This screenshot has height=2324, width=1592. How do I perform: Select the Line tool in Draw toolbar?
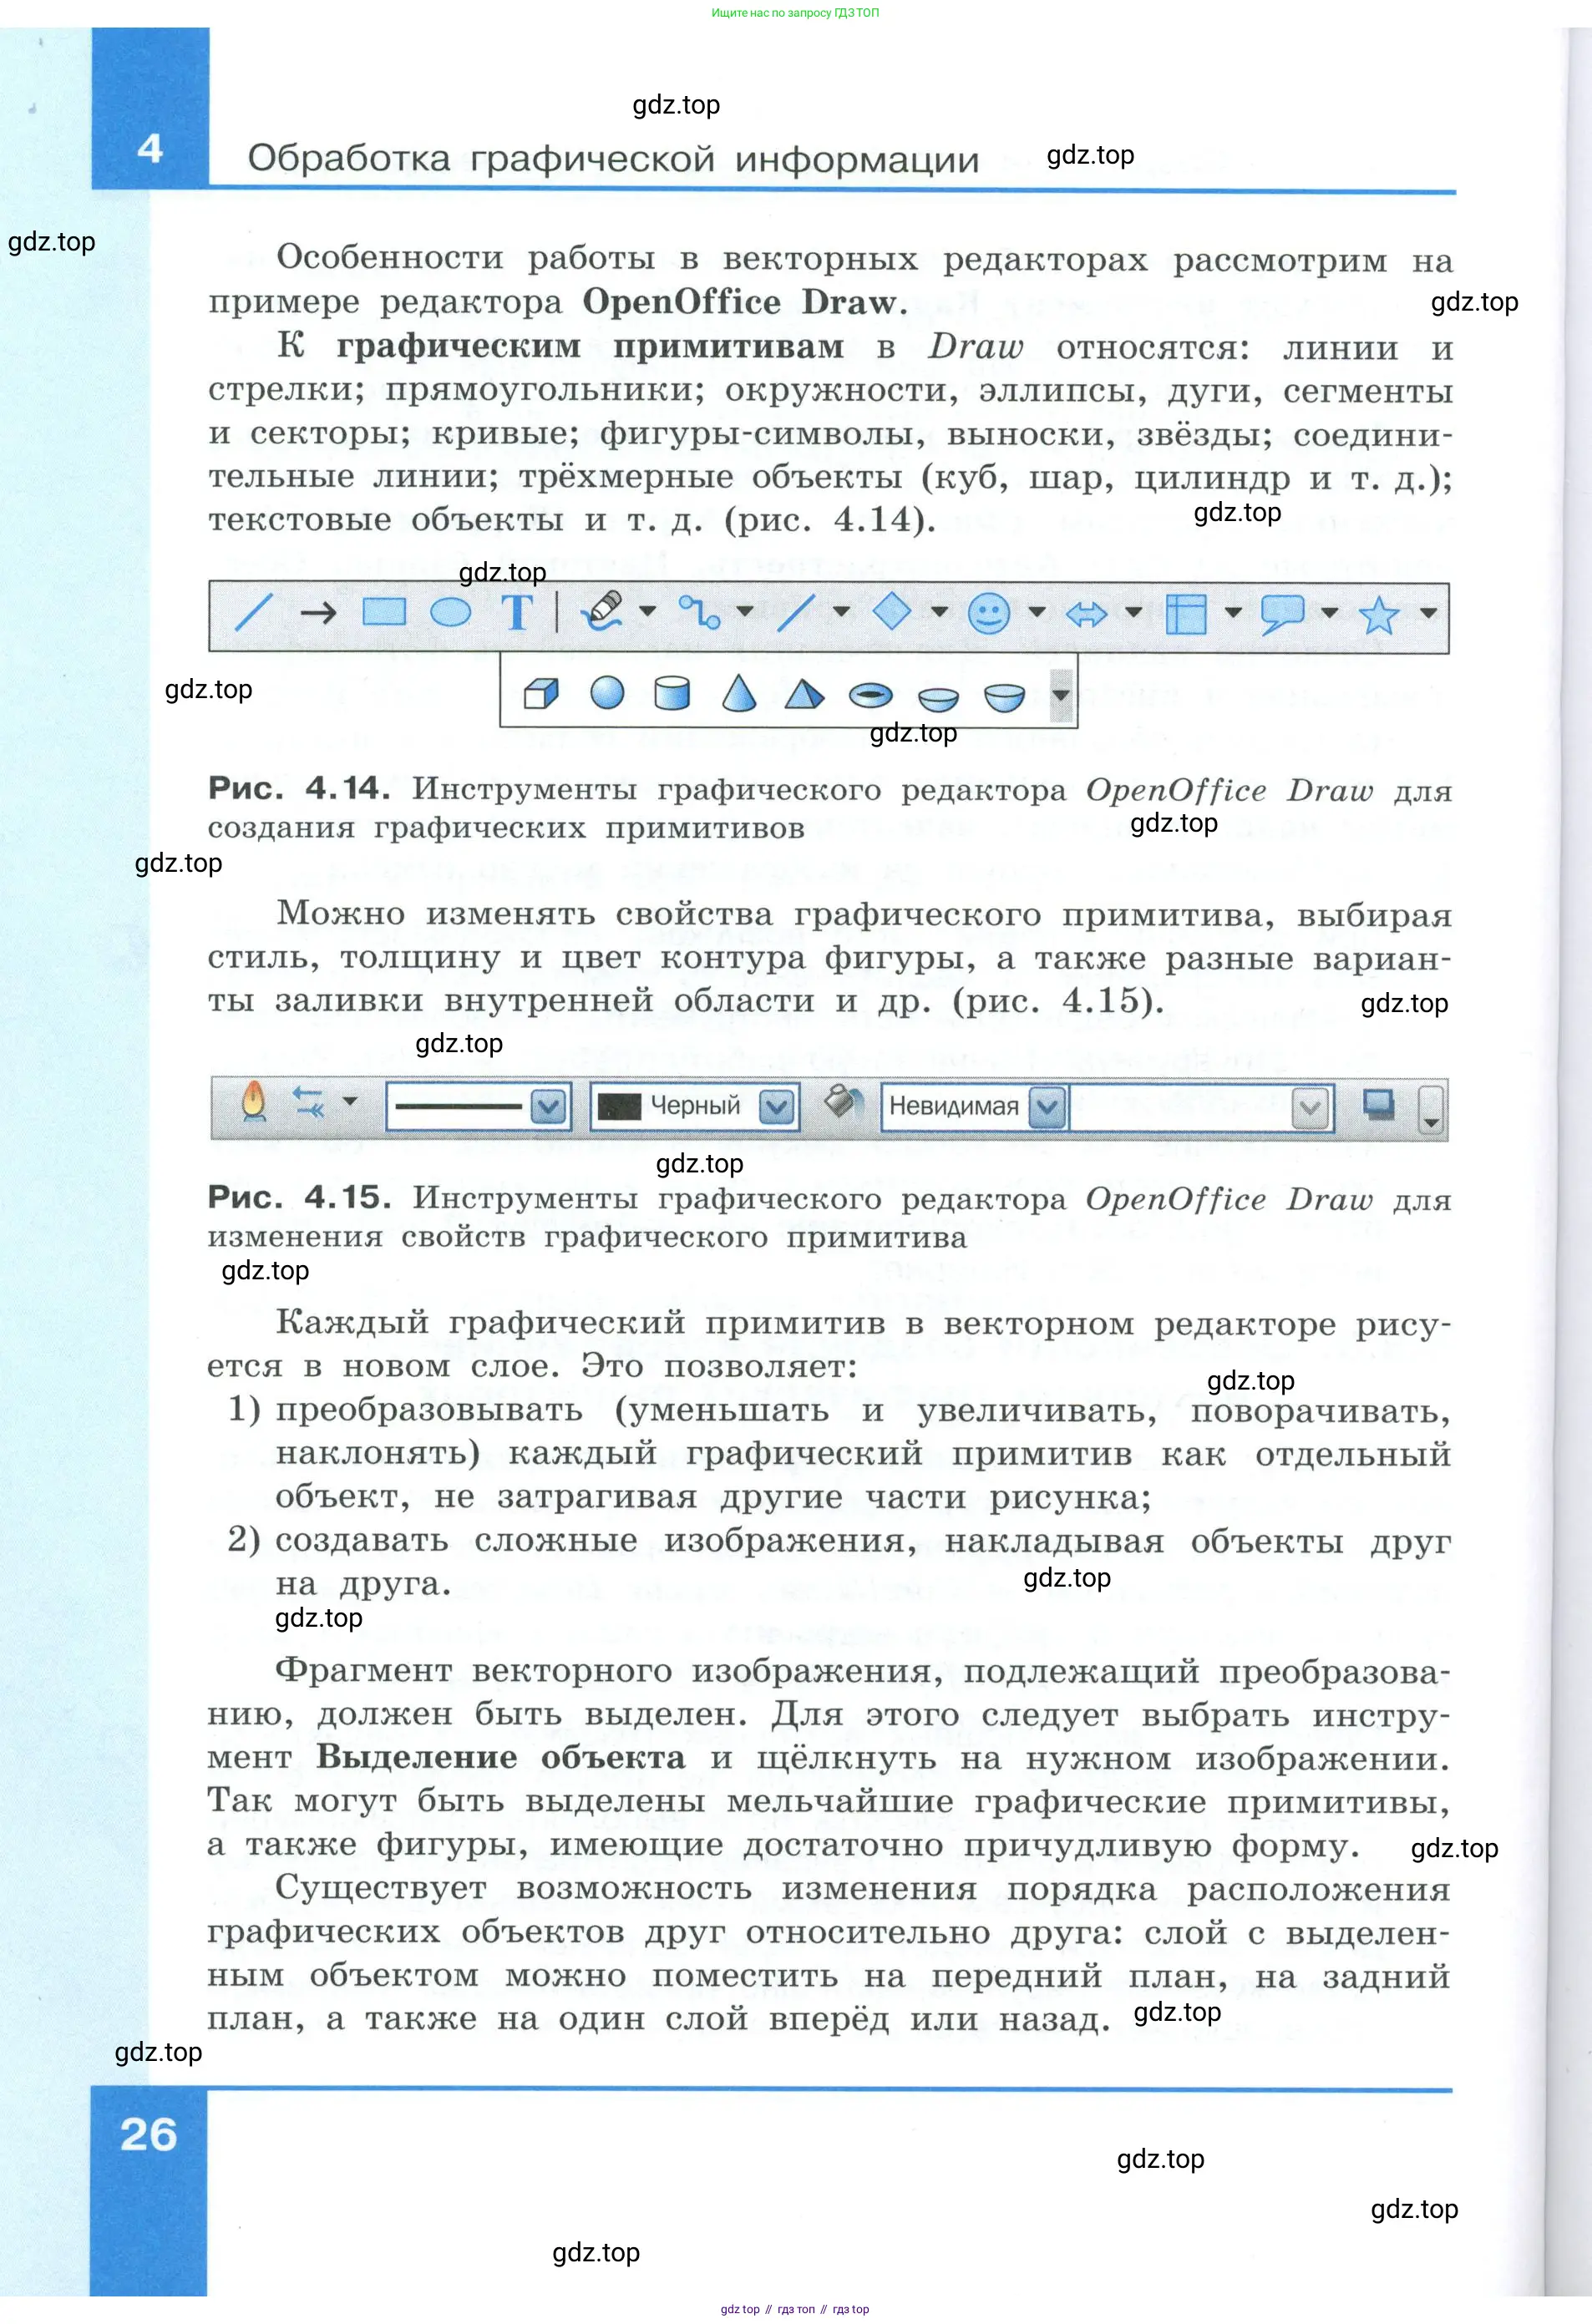pos(253,612)
